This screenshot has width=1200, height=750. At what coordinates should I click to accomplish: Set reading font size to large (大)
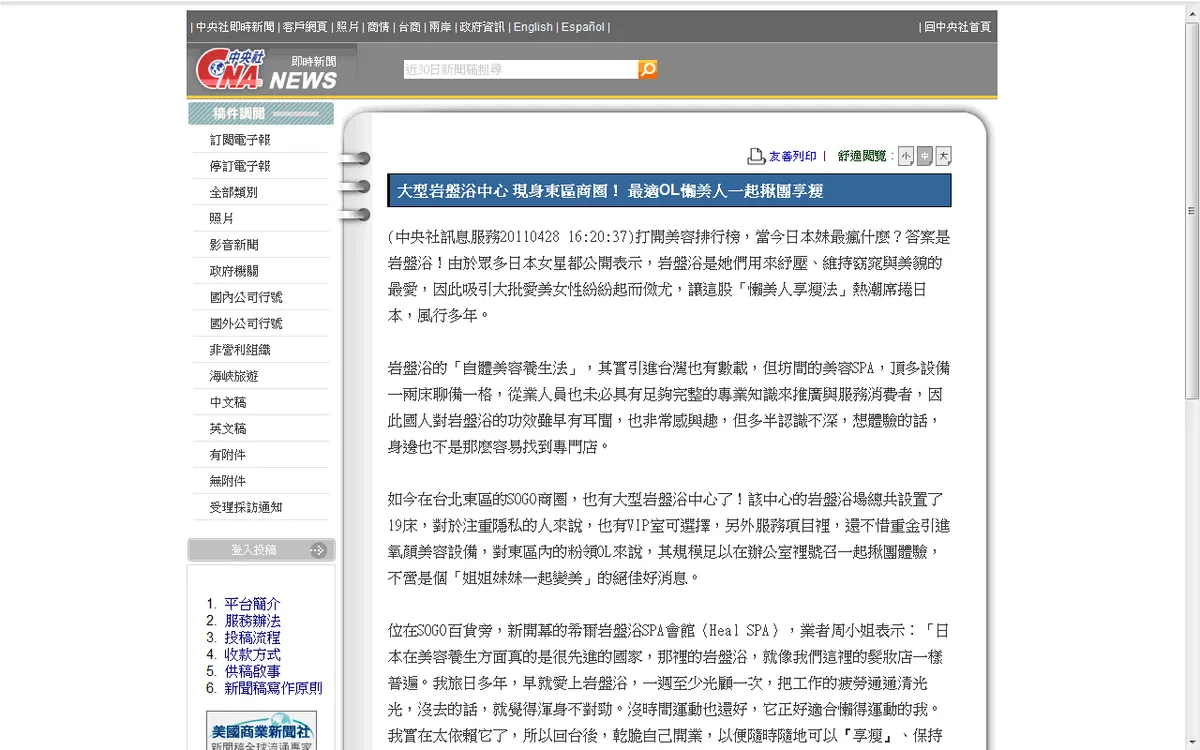pyautogui.click(x=943, y=156)
